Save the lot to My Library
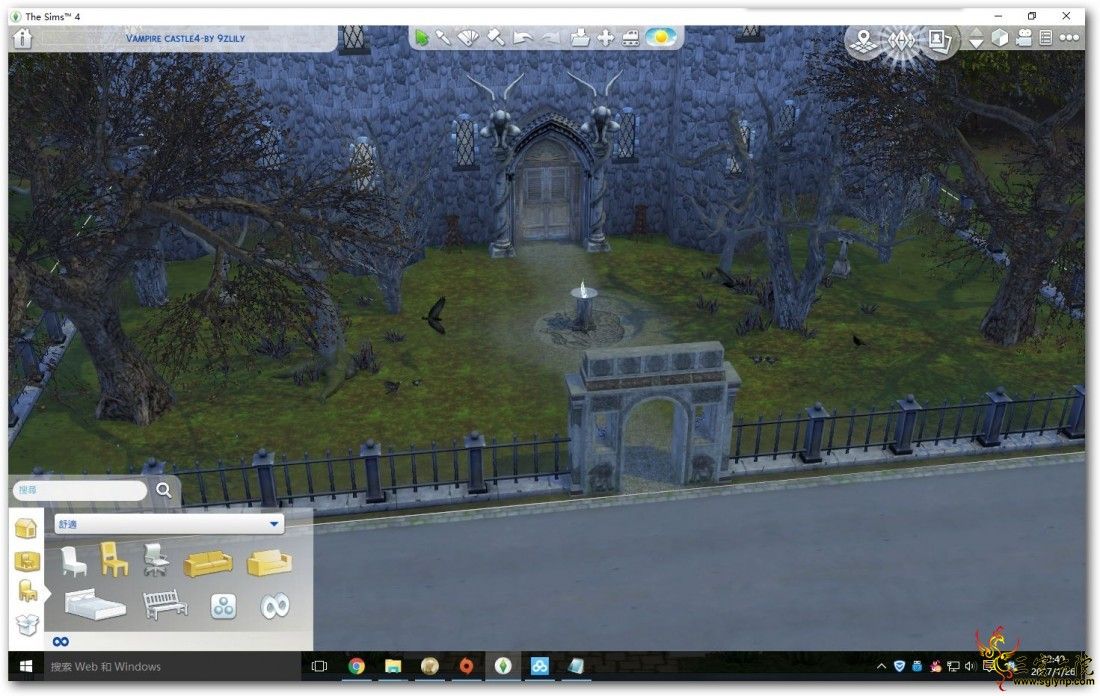 [579, 37]
